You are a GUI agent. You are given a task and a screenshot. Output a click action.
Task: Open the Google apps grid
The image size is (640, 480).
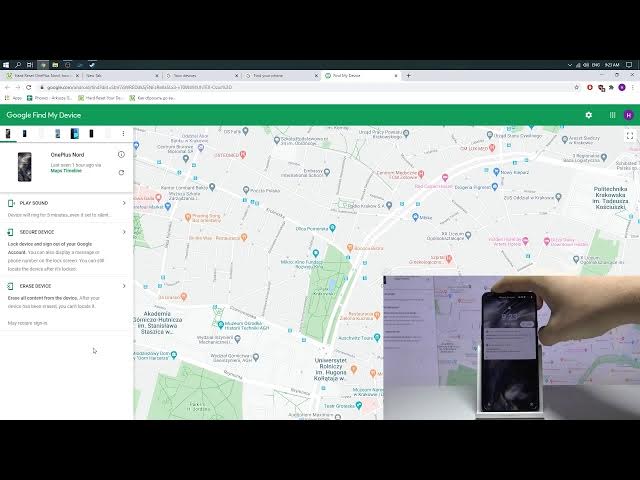pyautogui.click(x=612, y=115)
